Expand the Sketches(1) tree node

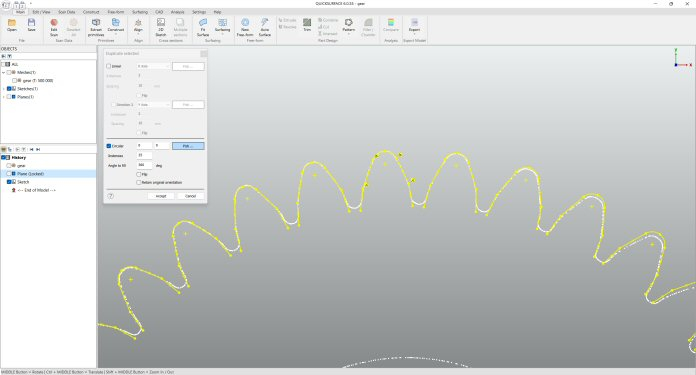pos(4,89)
